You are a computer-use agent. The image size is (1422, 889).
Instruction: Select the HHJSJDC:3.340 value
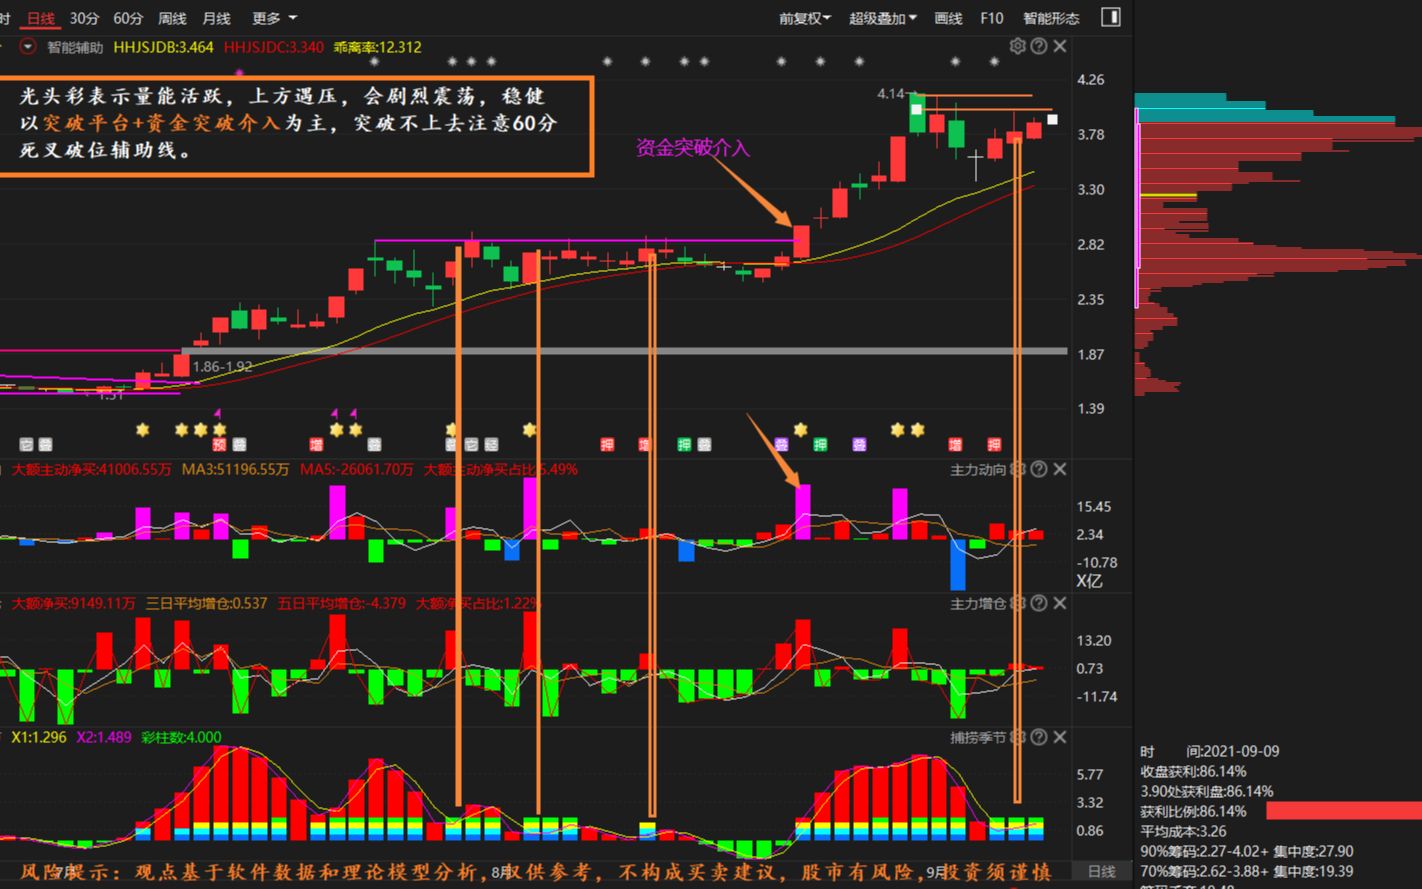pos(273,47)
